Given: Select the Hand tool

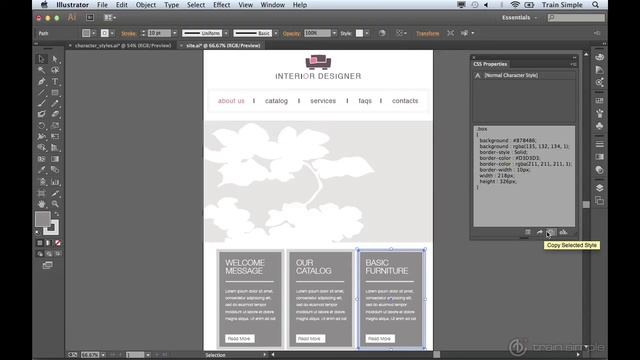Looking at the screenshot, I should [41, 204].
